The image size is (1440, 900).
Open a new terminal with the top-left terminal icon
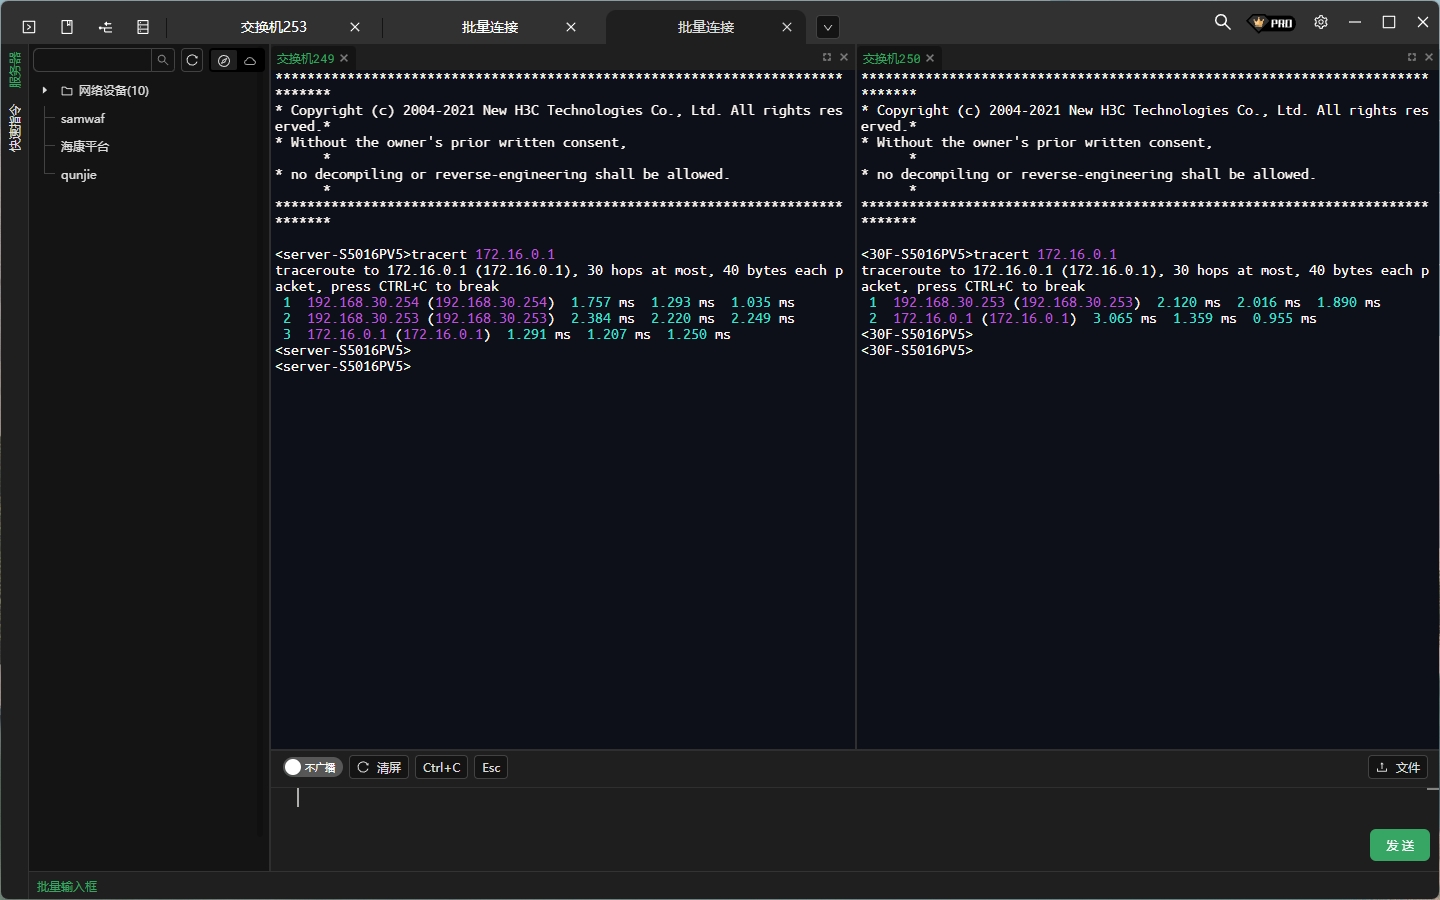click(x=29, y=27)
